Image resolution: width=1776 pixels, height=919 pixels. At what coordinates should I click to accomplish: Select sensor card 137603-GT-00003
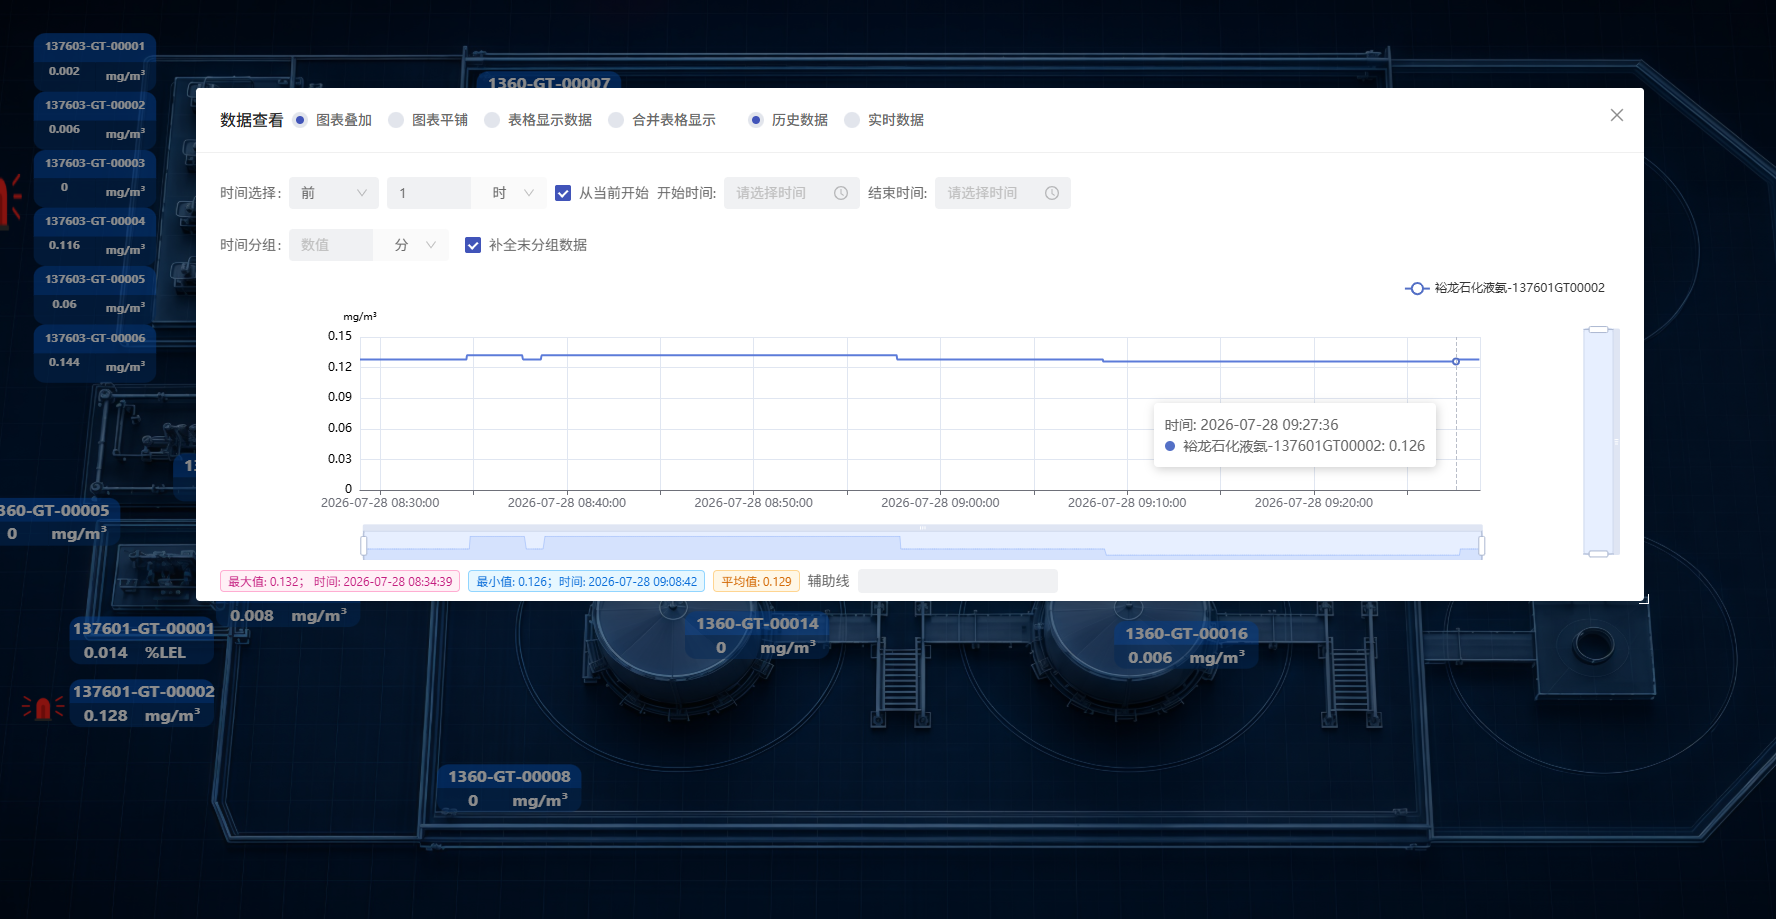95,177
